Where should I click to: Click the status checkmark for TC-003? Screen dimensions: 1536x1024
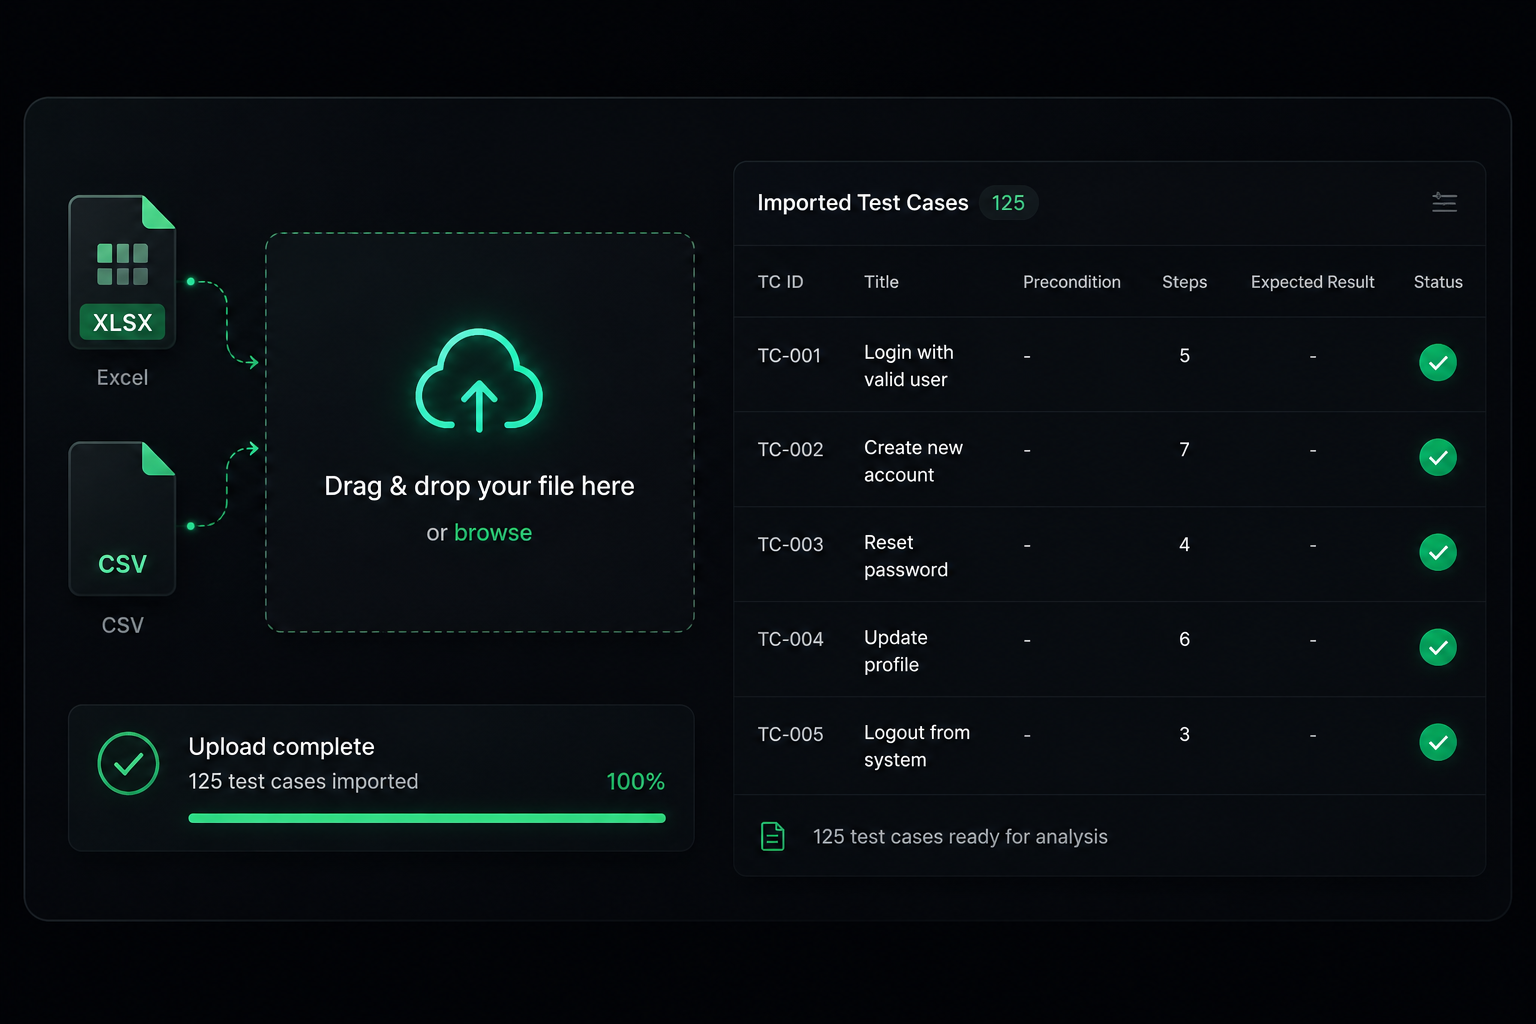pos(1438,552)
